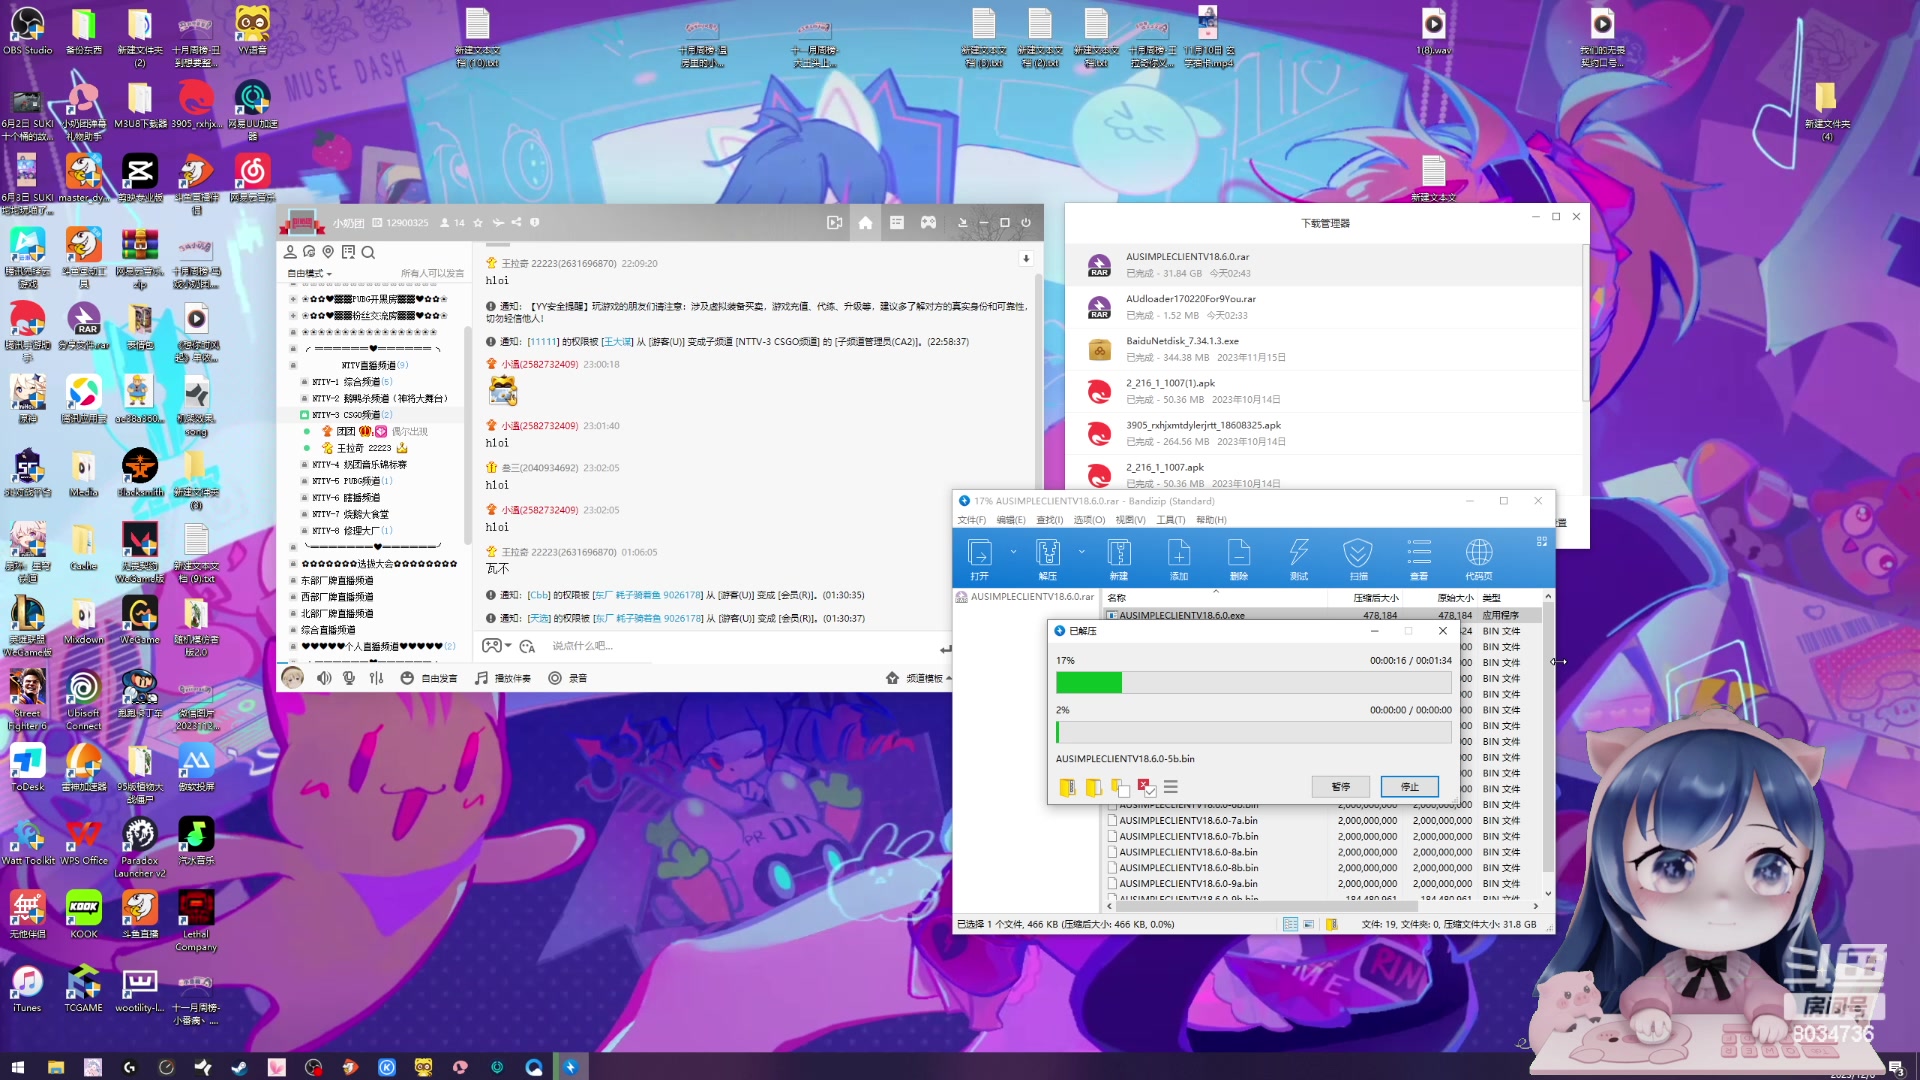Mute the speaker in YY bottom bar
Image resolution: width=1920 pixels, height=1080 pixels.
324,678
